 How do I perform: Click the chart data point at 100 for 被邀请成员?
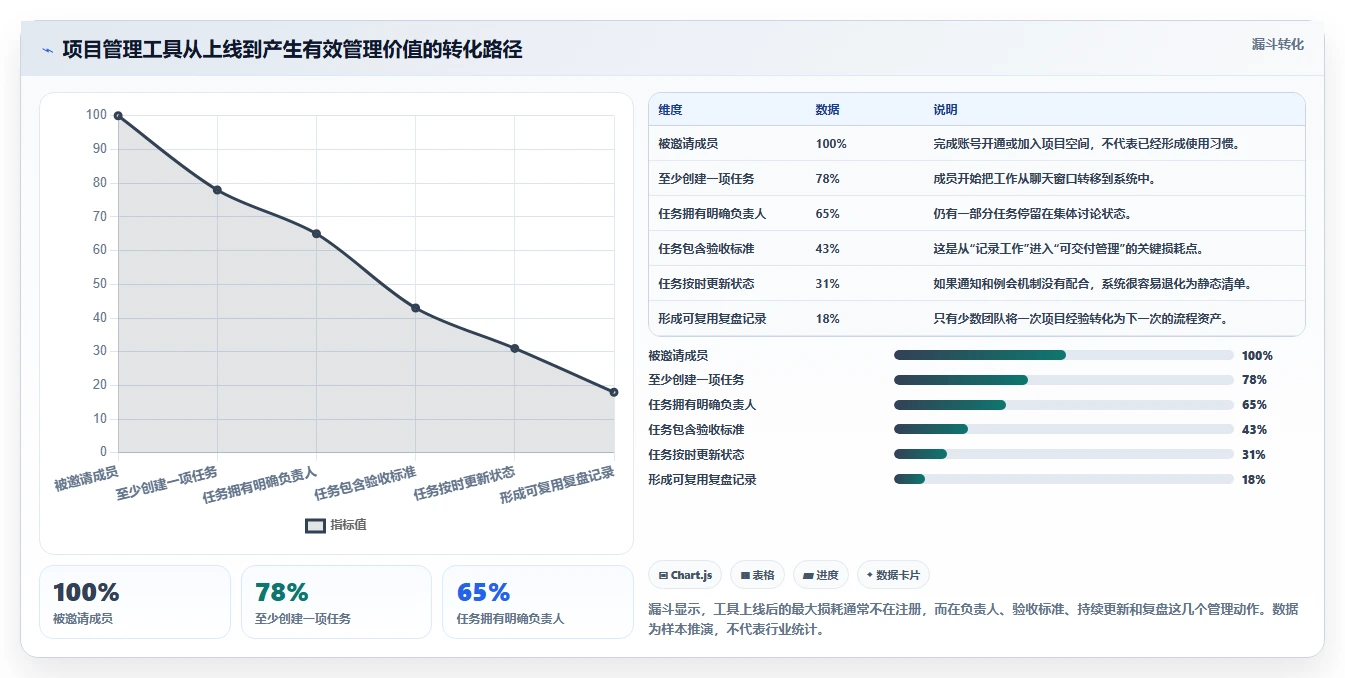tap(118, 116)
